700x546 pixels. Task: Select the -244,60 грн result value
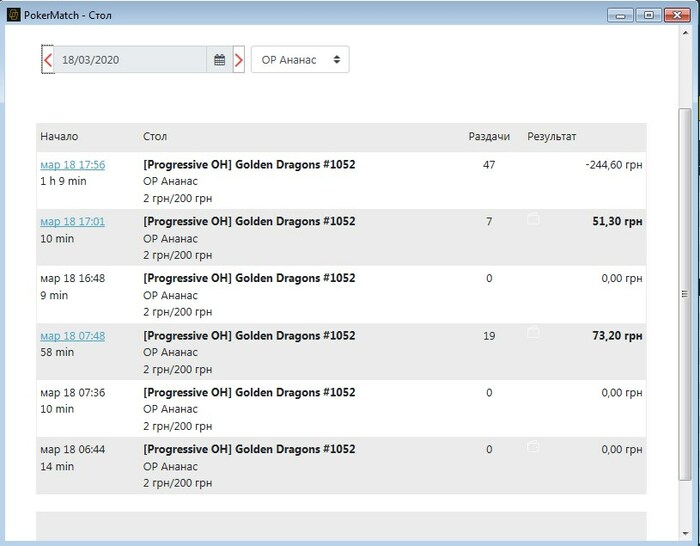point(614,165)
